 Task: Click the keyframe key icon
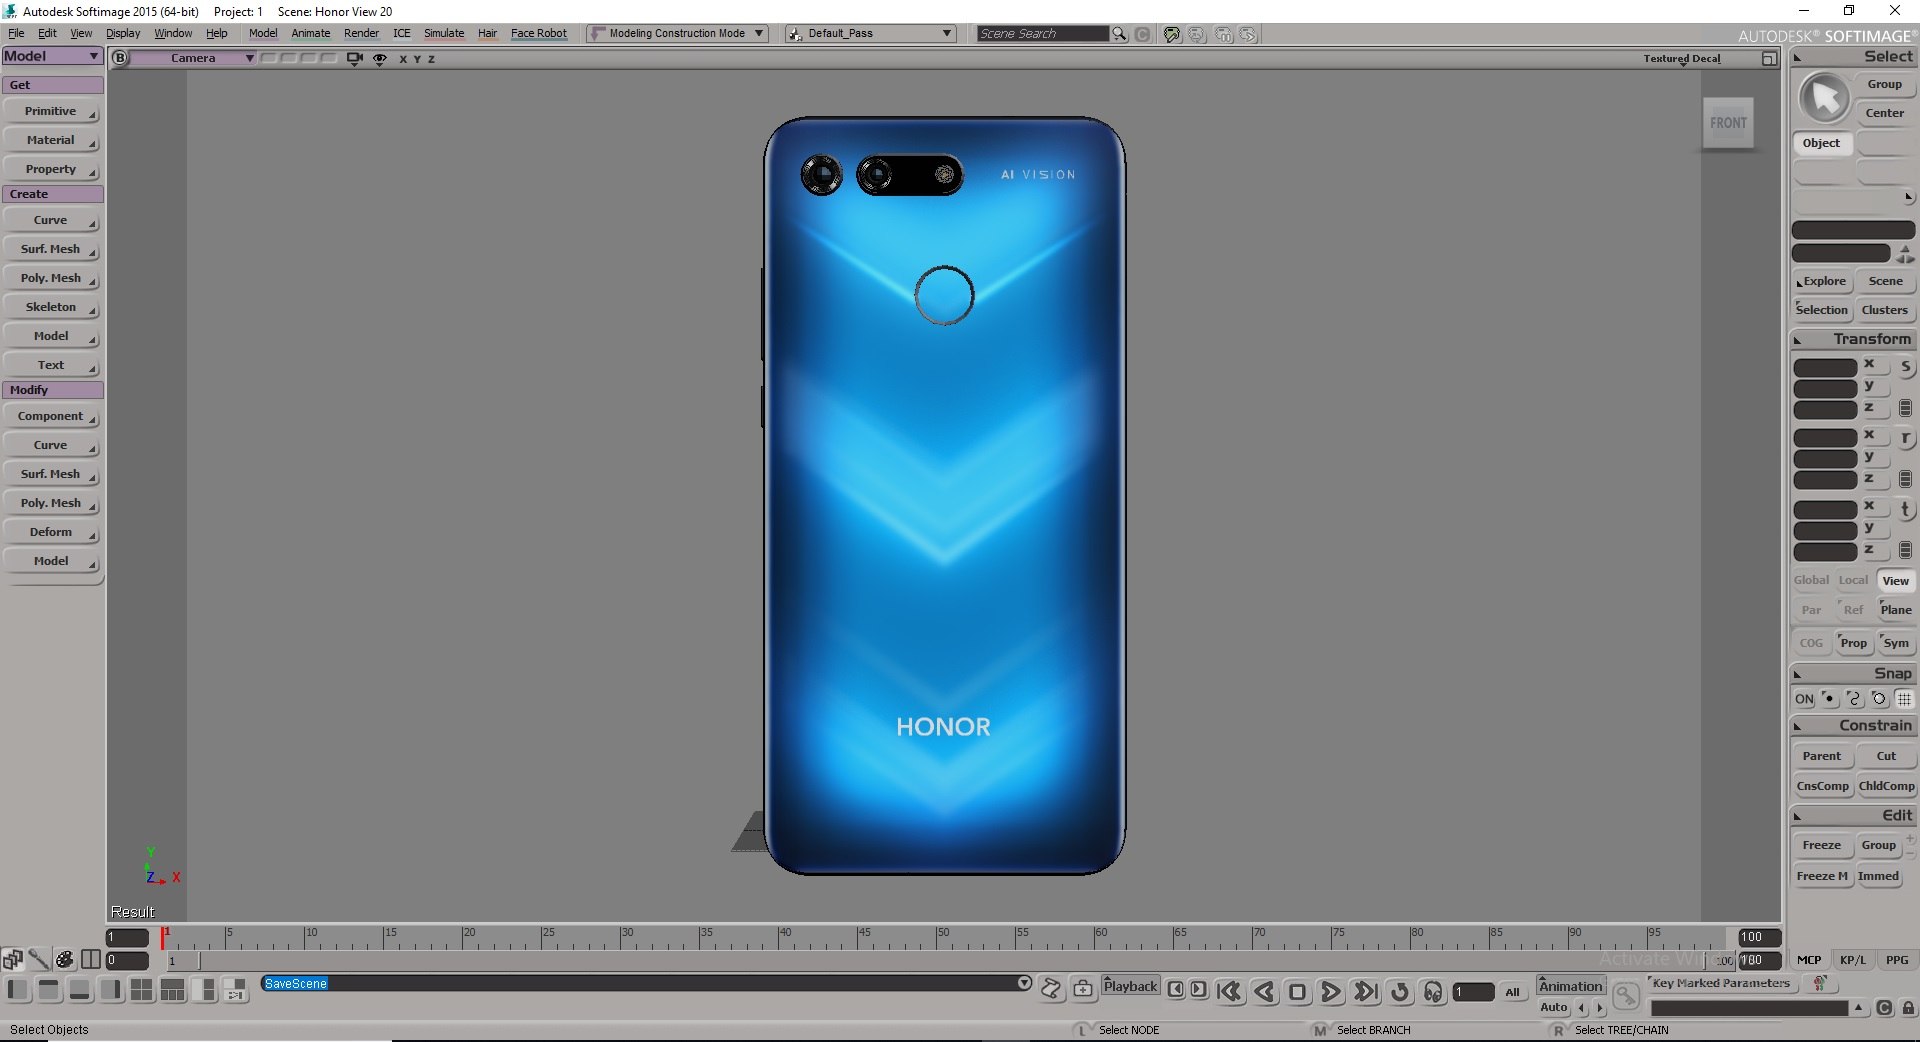(1626, 995)
